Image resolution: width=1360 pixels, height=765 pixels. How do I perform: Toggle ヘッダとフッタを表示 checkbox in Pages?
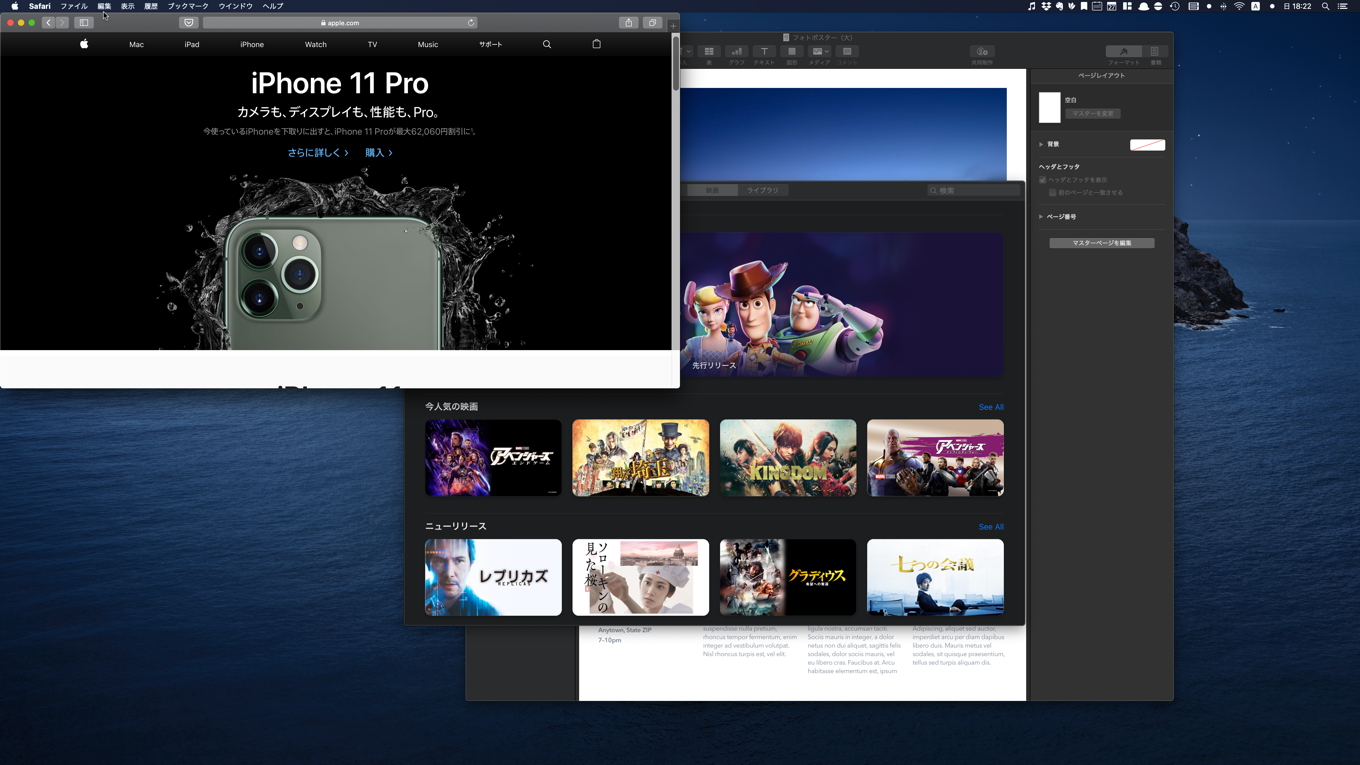point(1043,180)
